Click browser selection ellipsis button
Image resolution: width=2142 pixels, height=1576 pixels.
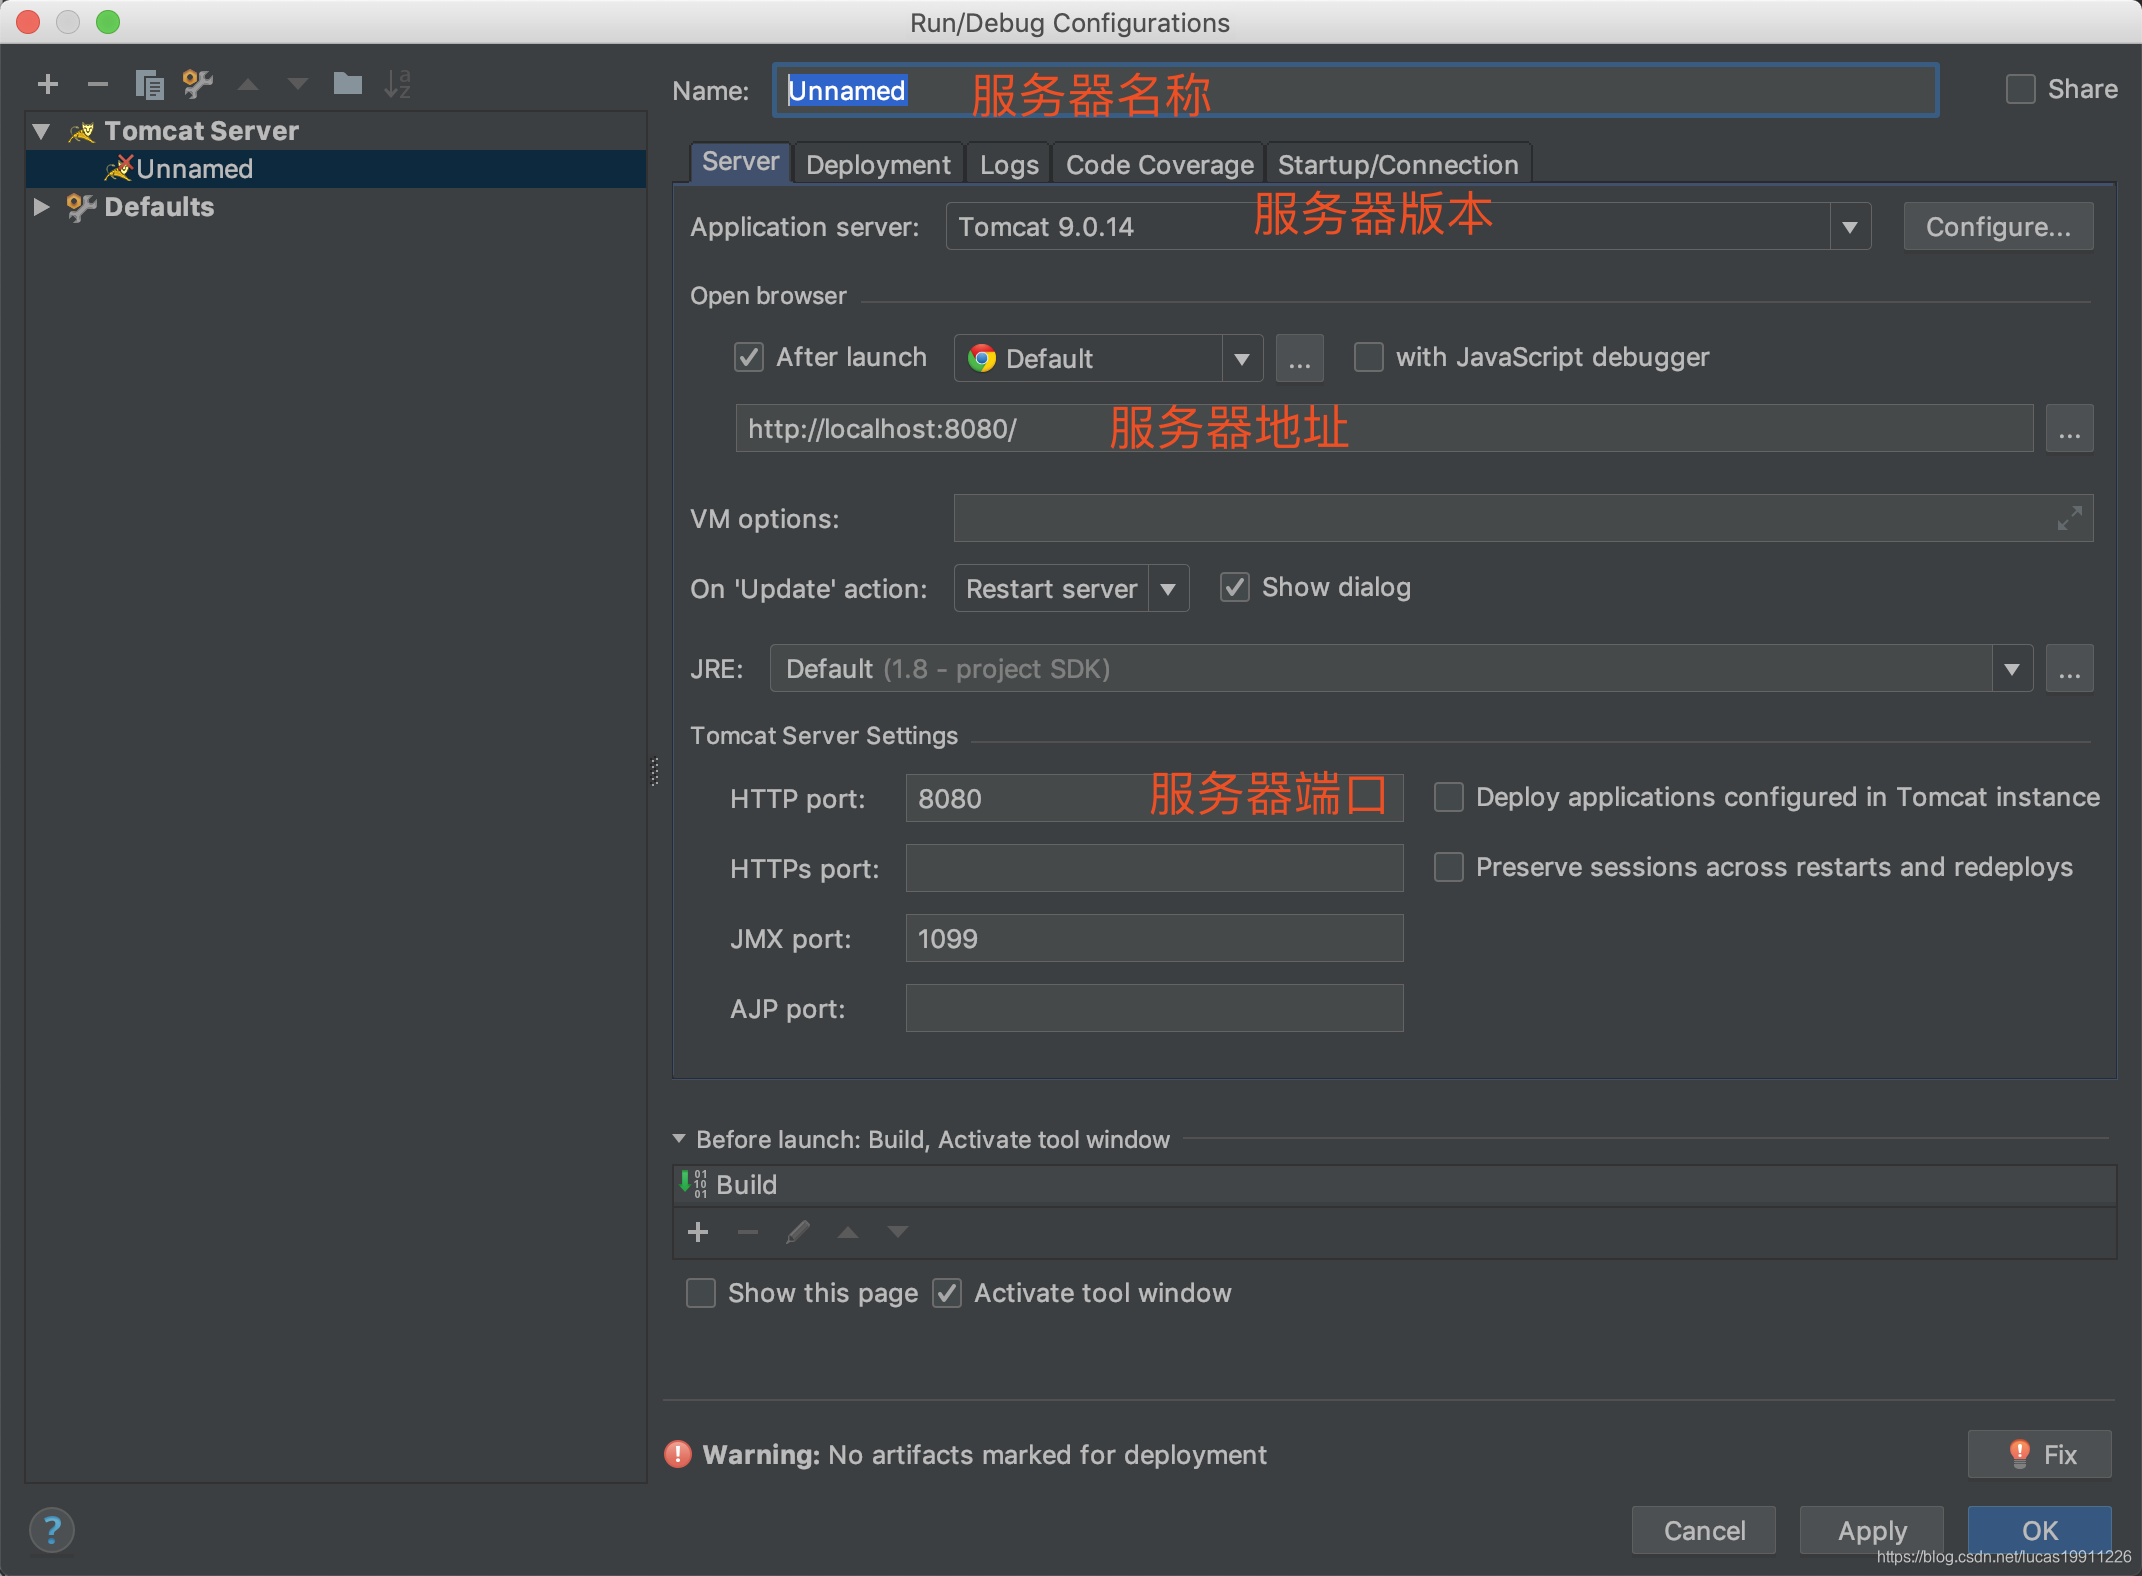(x=1300, y=358)
